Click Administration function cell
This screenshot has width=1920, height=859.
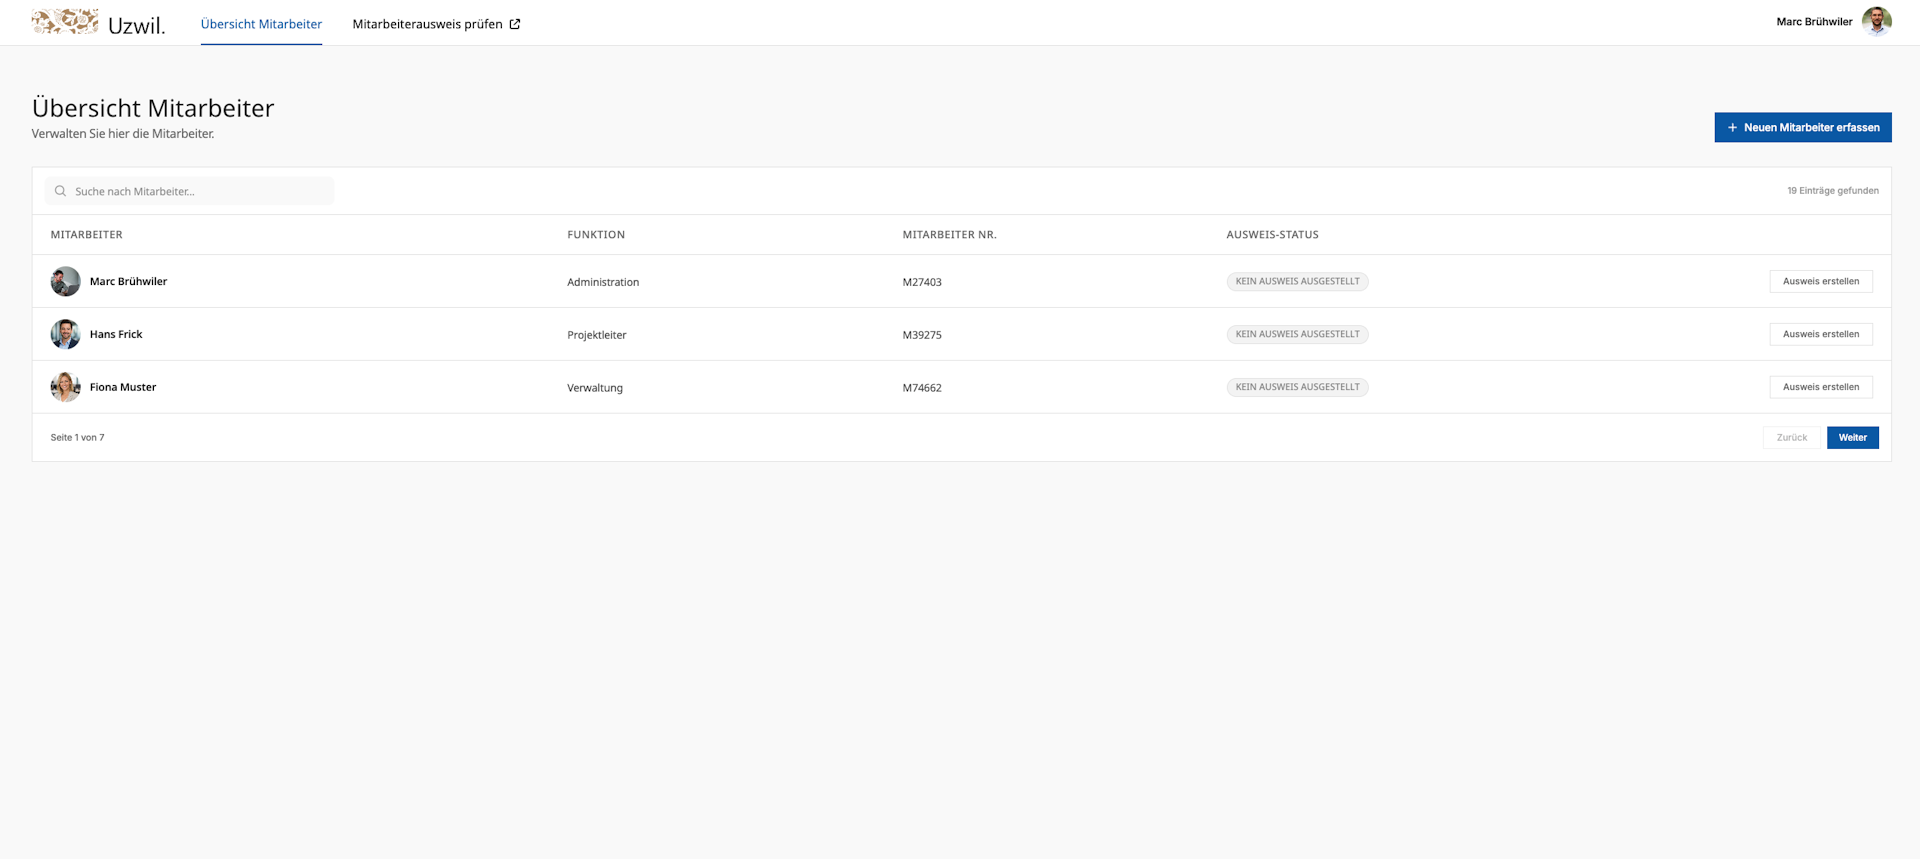pos(603,282)
